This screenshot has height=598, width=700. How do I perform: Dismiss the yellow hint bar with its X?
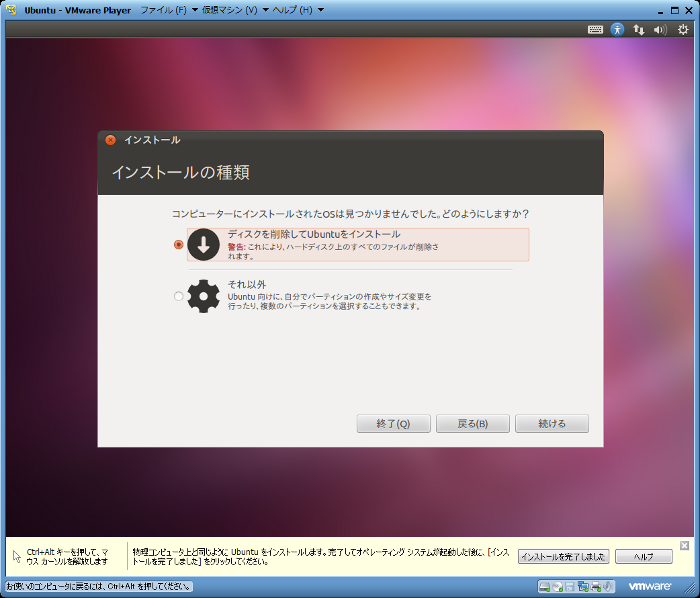tap(684, 545)
